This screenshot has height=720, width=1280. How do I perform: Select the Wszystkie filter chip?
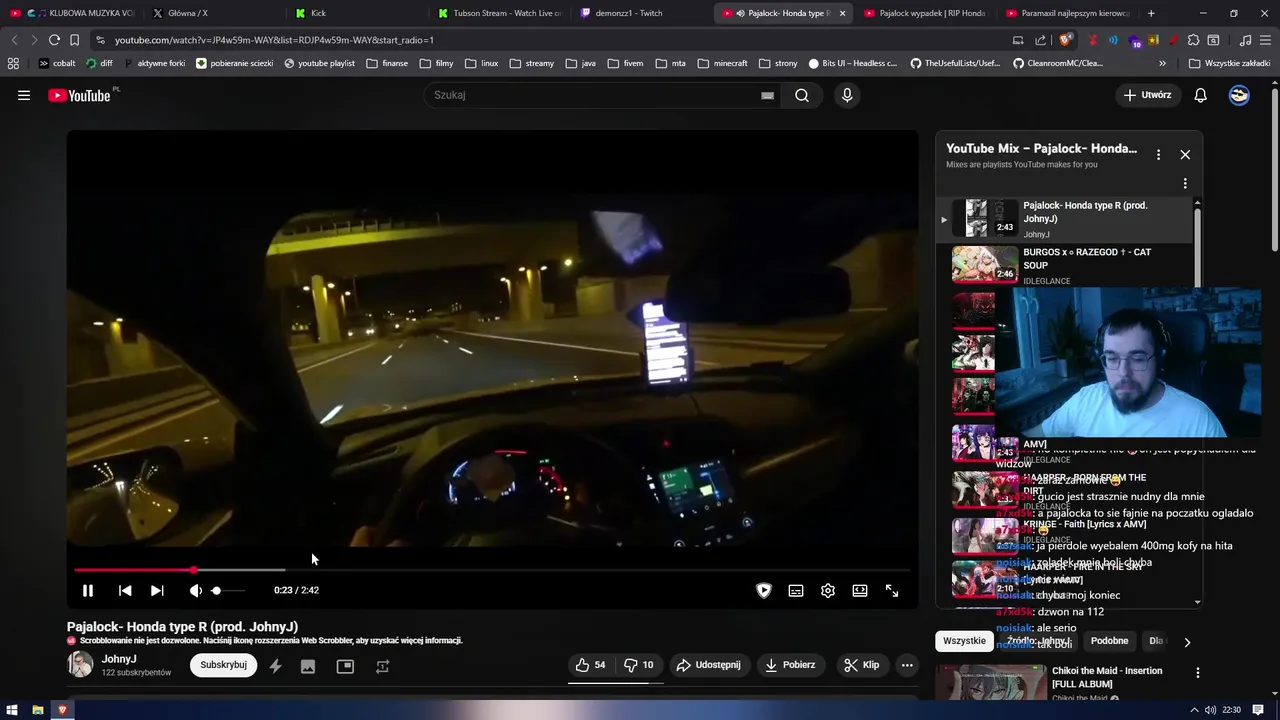coord(964,641)
